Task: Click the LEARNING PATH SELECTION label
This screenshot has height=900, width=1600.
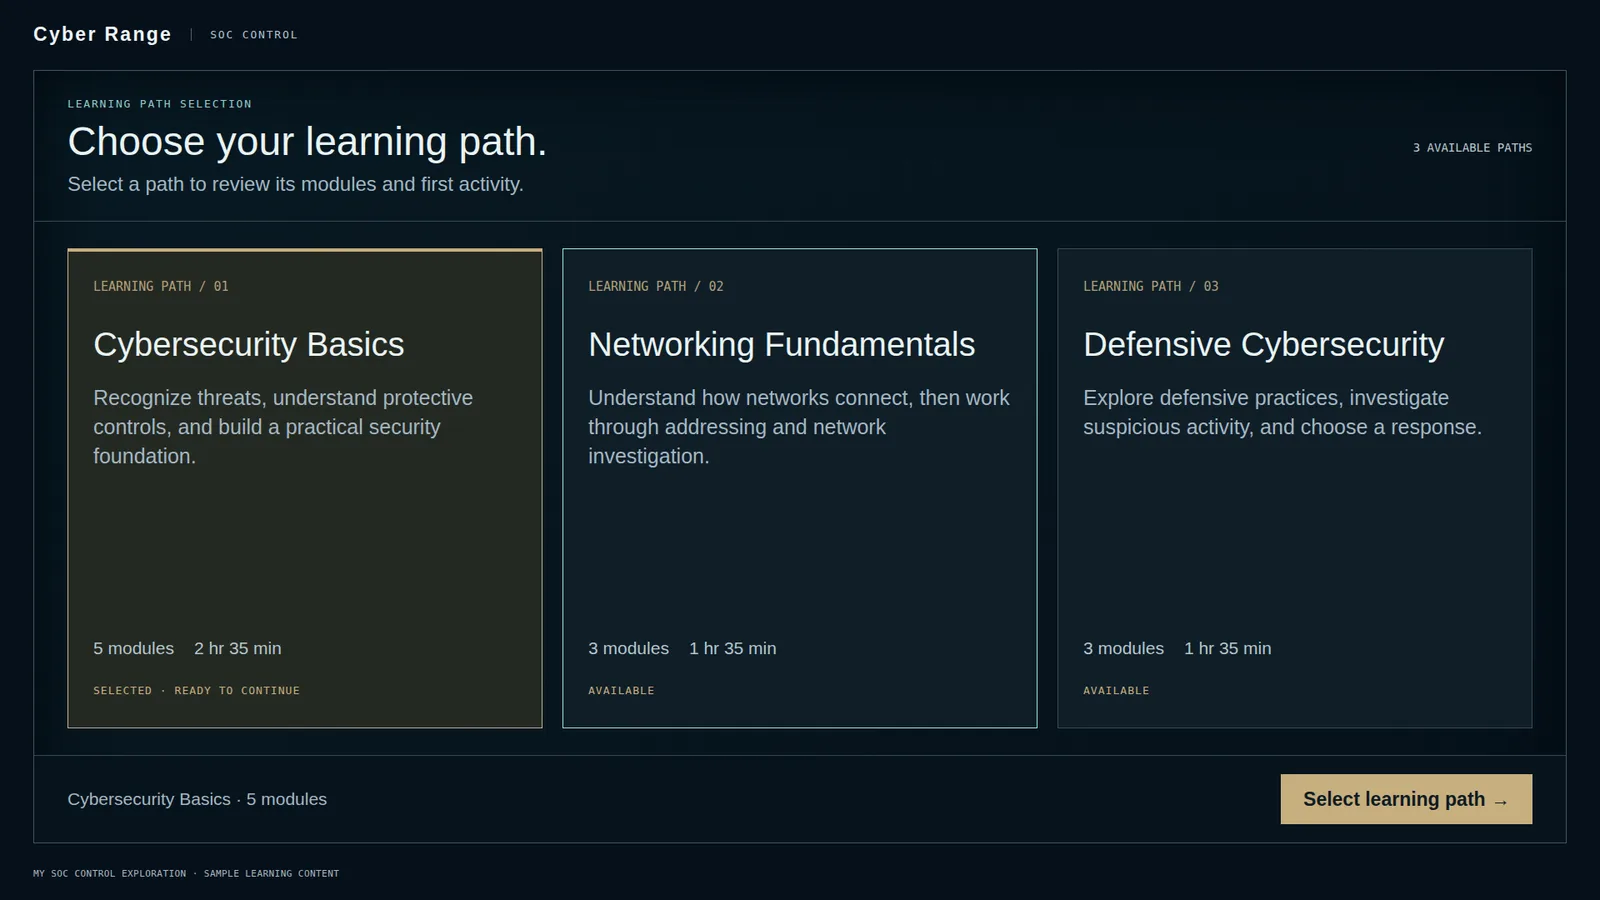Action: 160,104
